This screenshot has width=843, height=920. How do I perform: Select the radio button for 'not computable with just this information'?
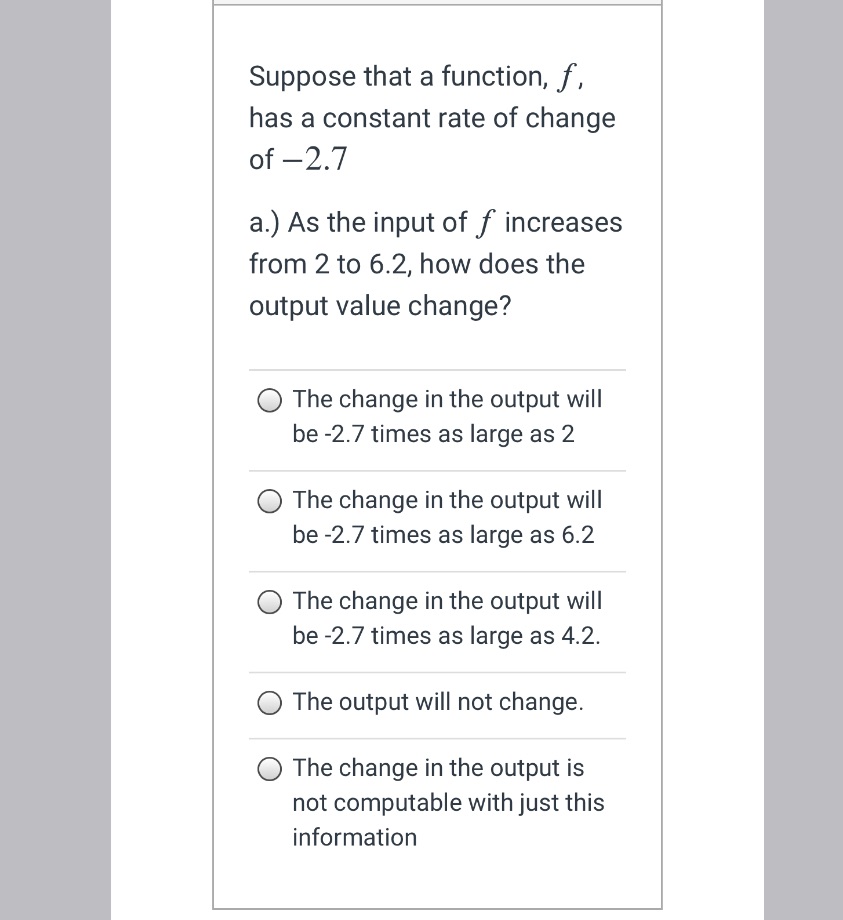[269, 769]
